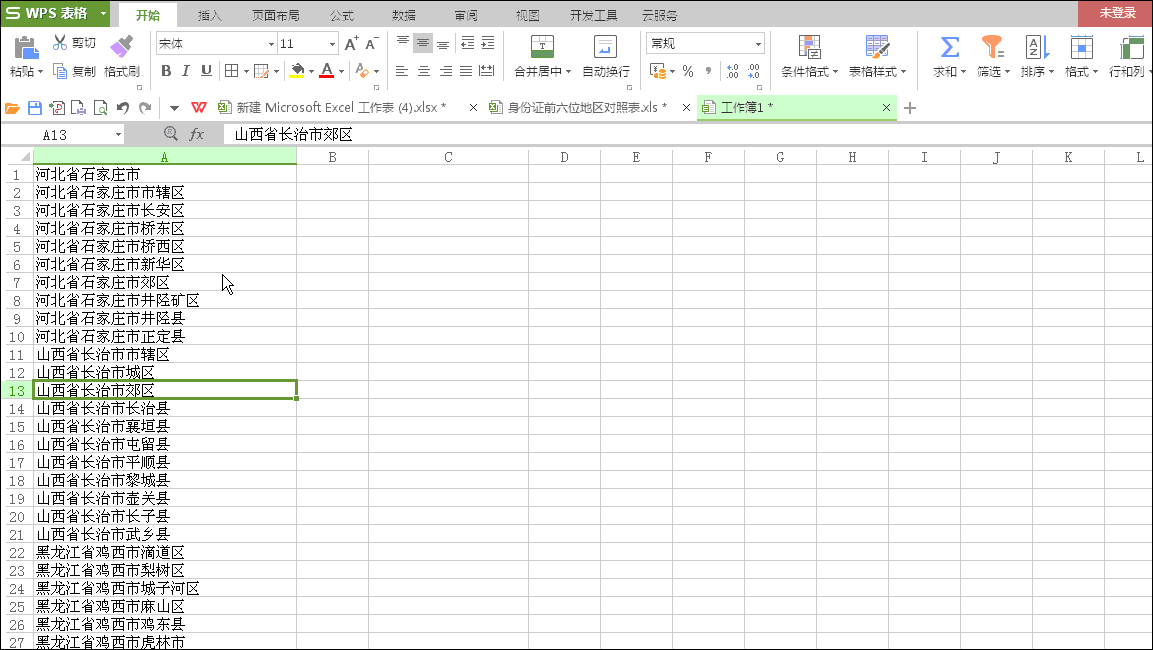Click the Table Style (表格样式) icon

pos(877,46)
